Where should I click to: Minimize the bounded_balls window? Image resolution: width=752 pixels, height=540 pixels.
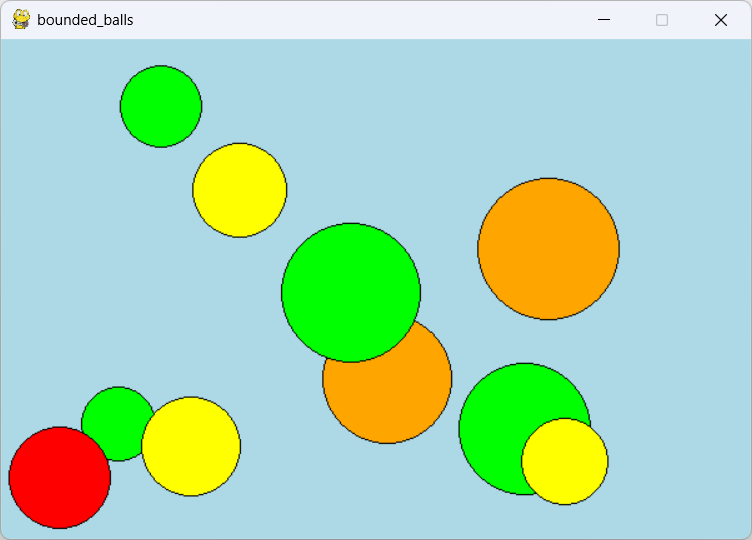(x=604, y=20)
